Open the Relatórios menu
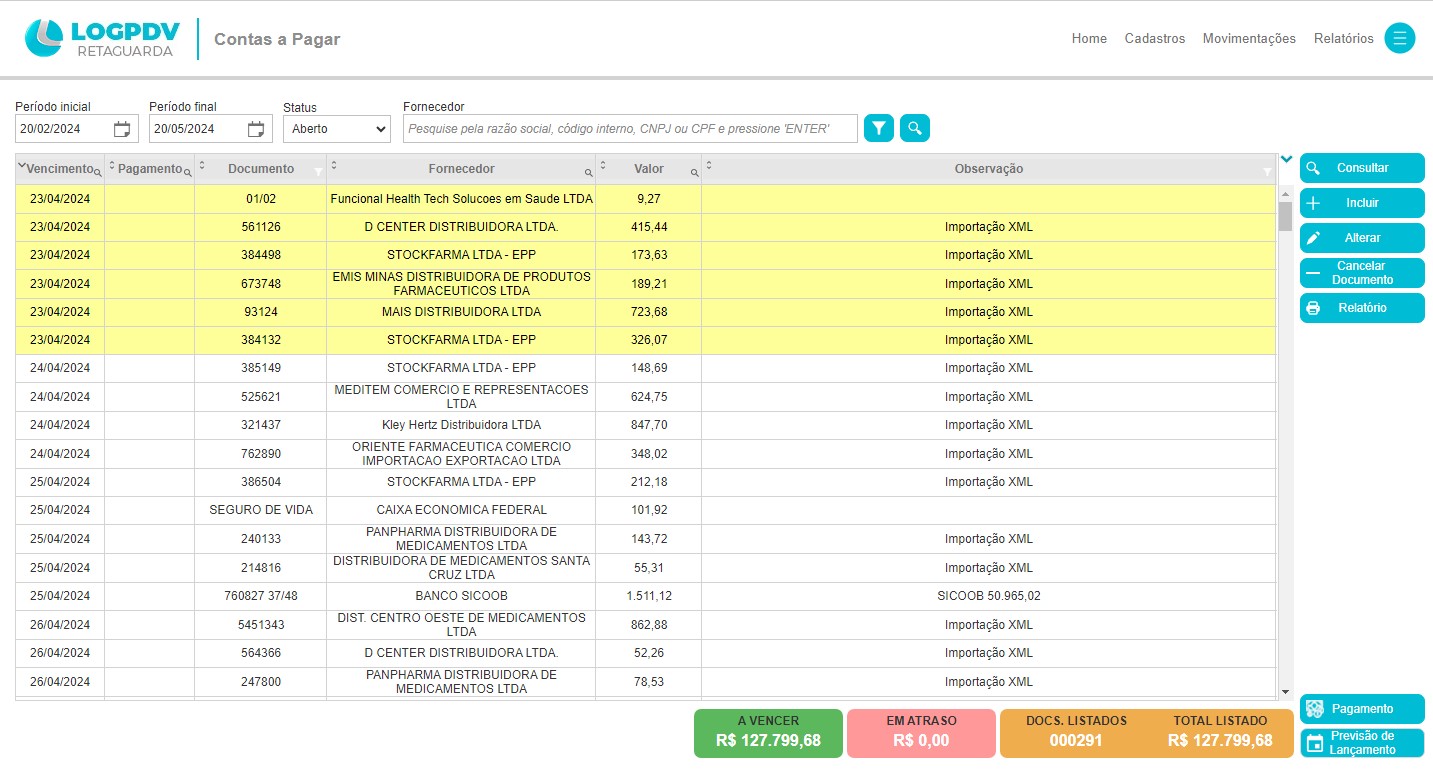This screenshot has width=1433, height=774. coord(1343,39)
